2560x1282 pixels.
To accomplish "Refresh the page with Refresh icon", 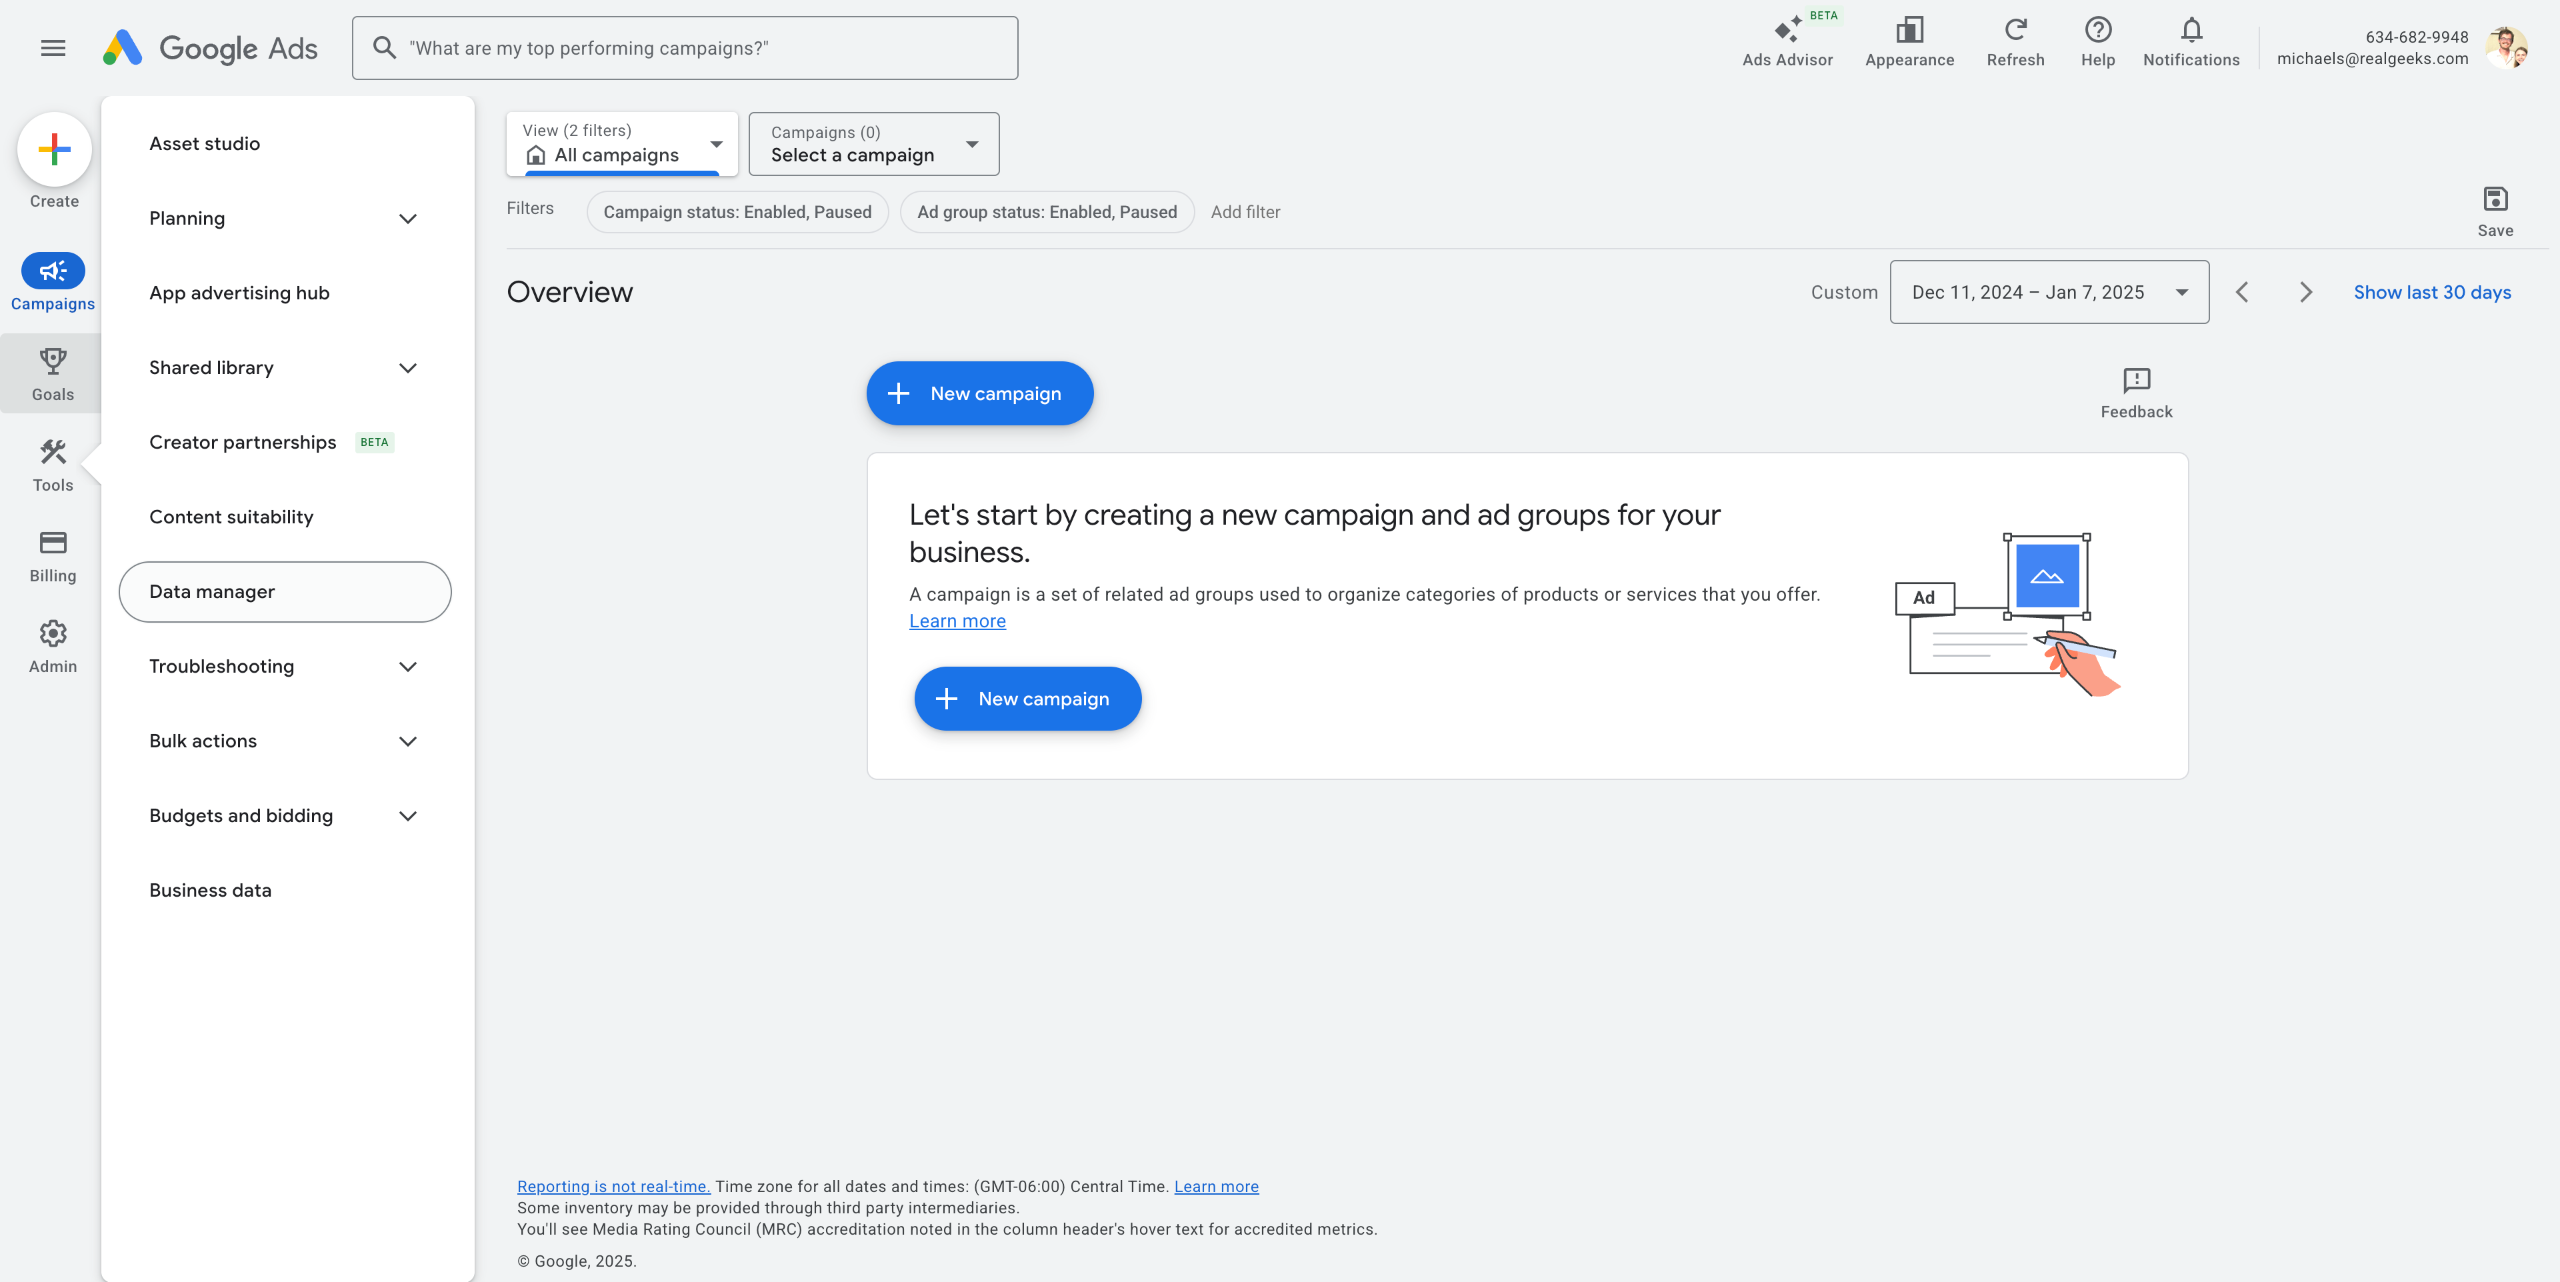I will point(2015,31).
